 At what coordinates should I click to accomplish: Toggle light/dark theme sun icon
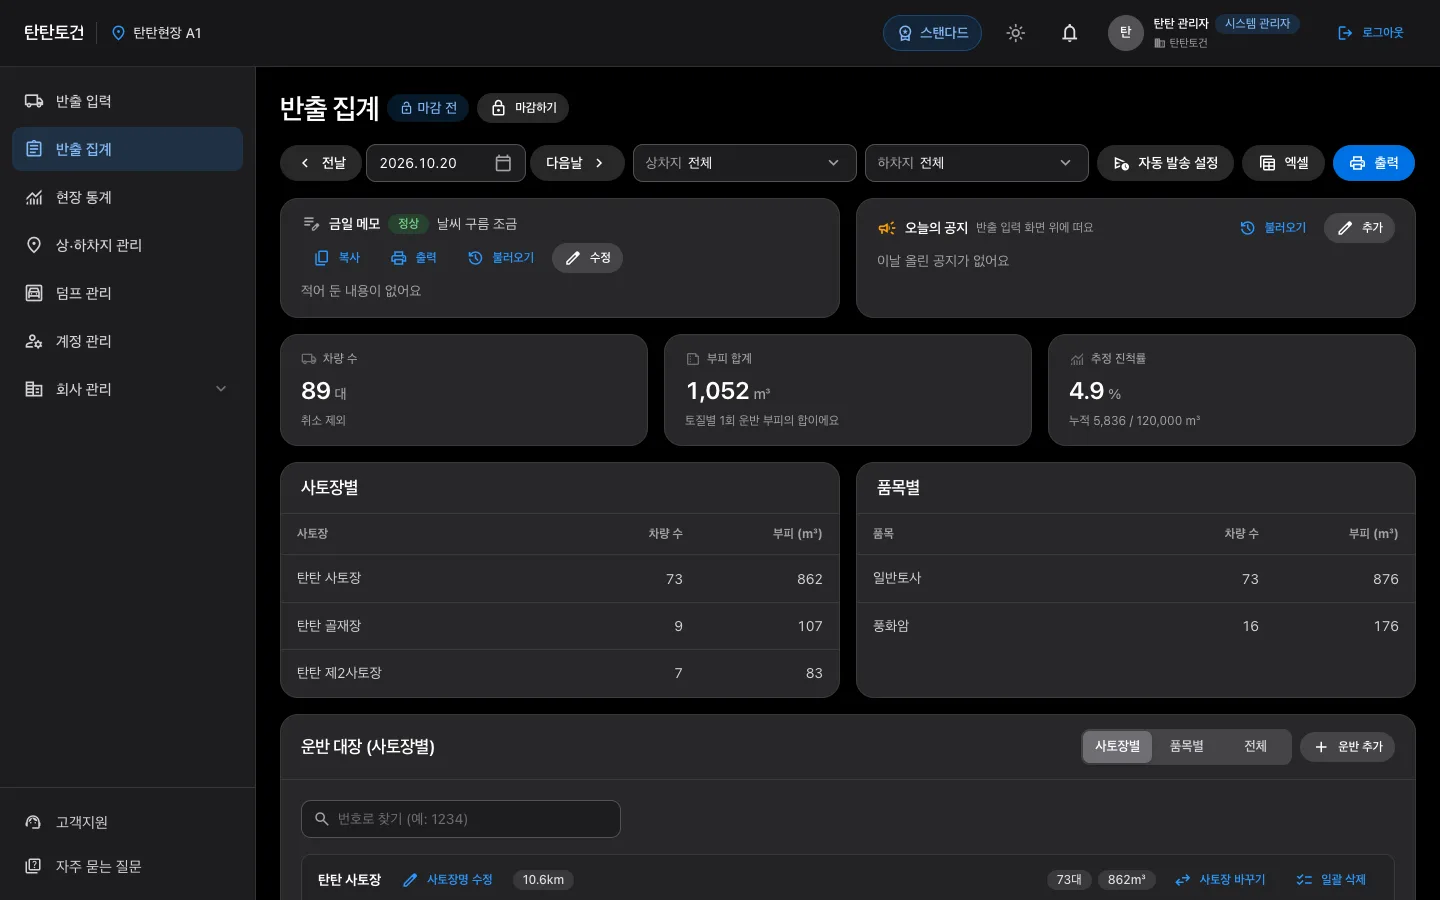[1015, 33]
